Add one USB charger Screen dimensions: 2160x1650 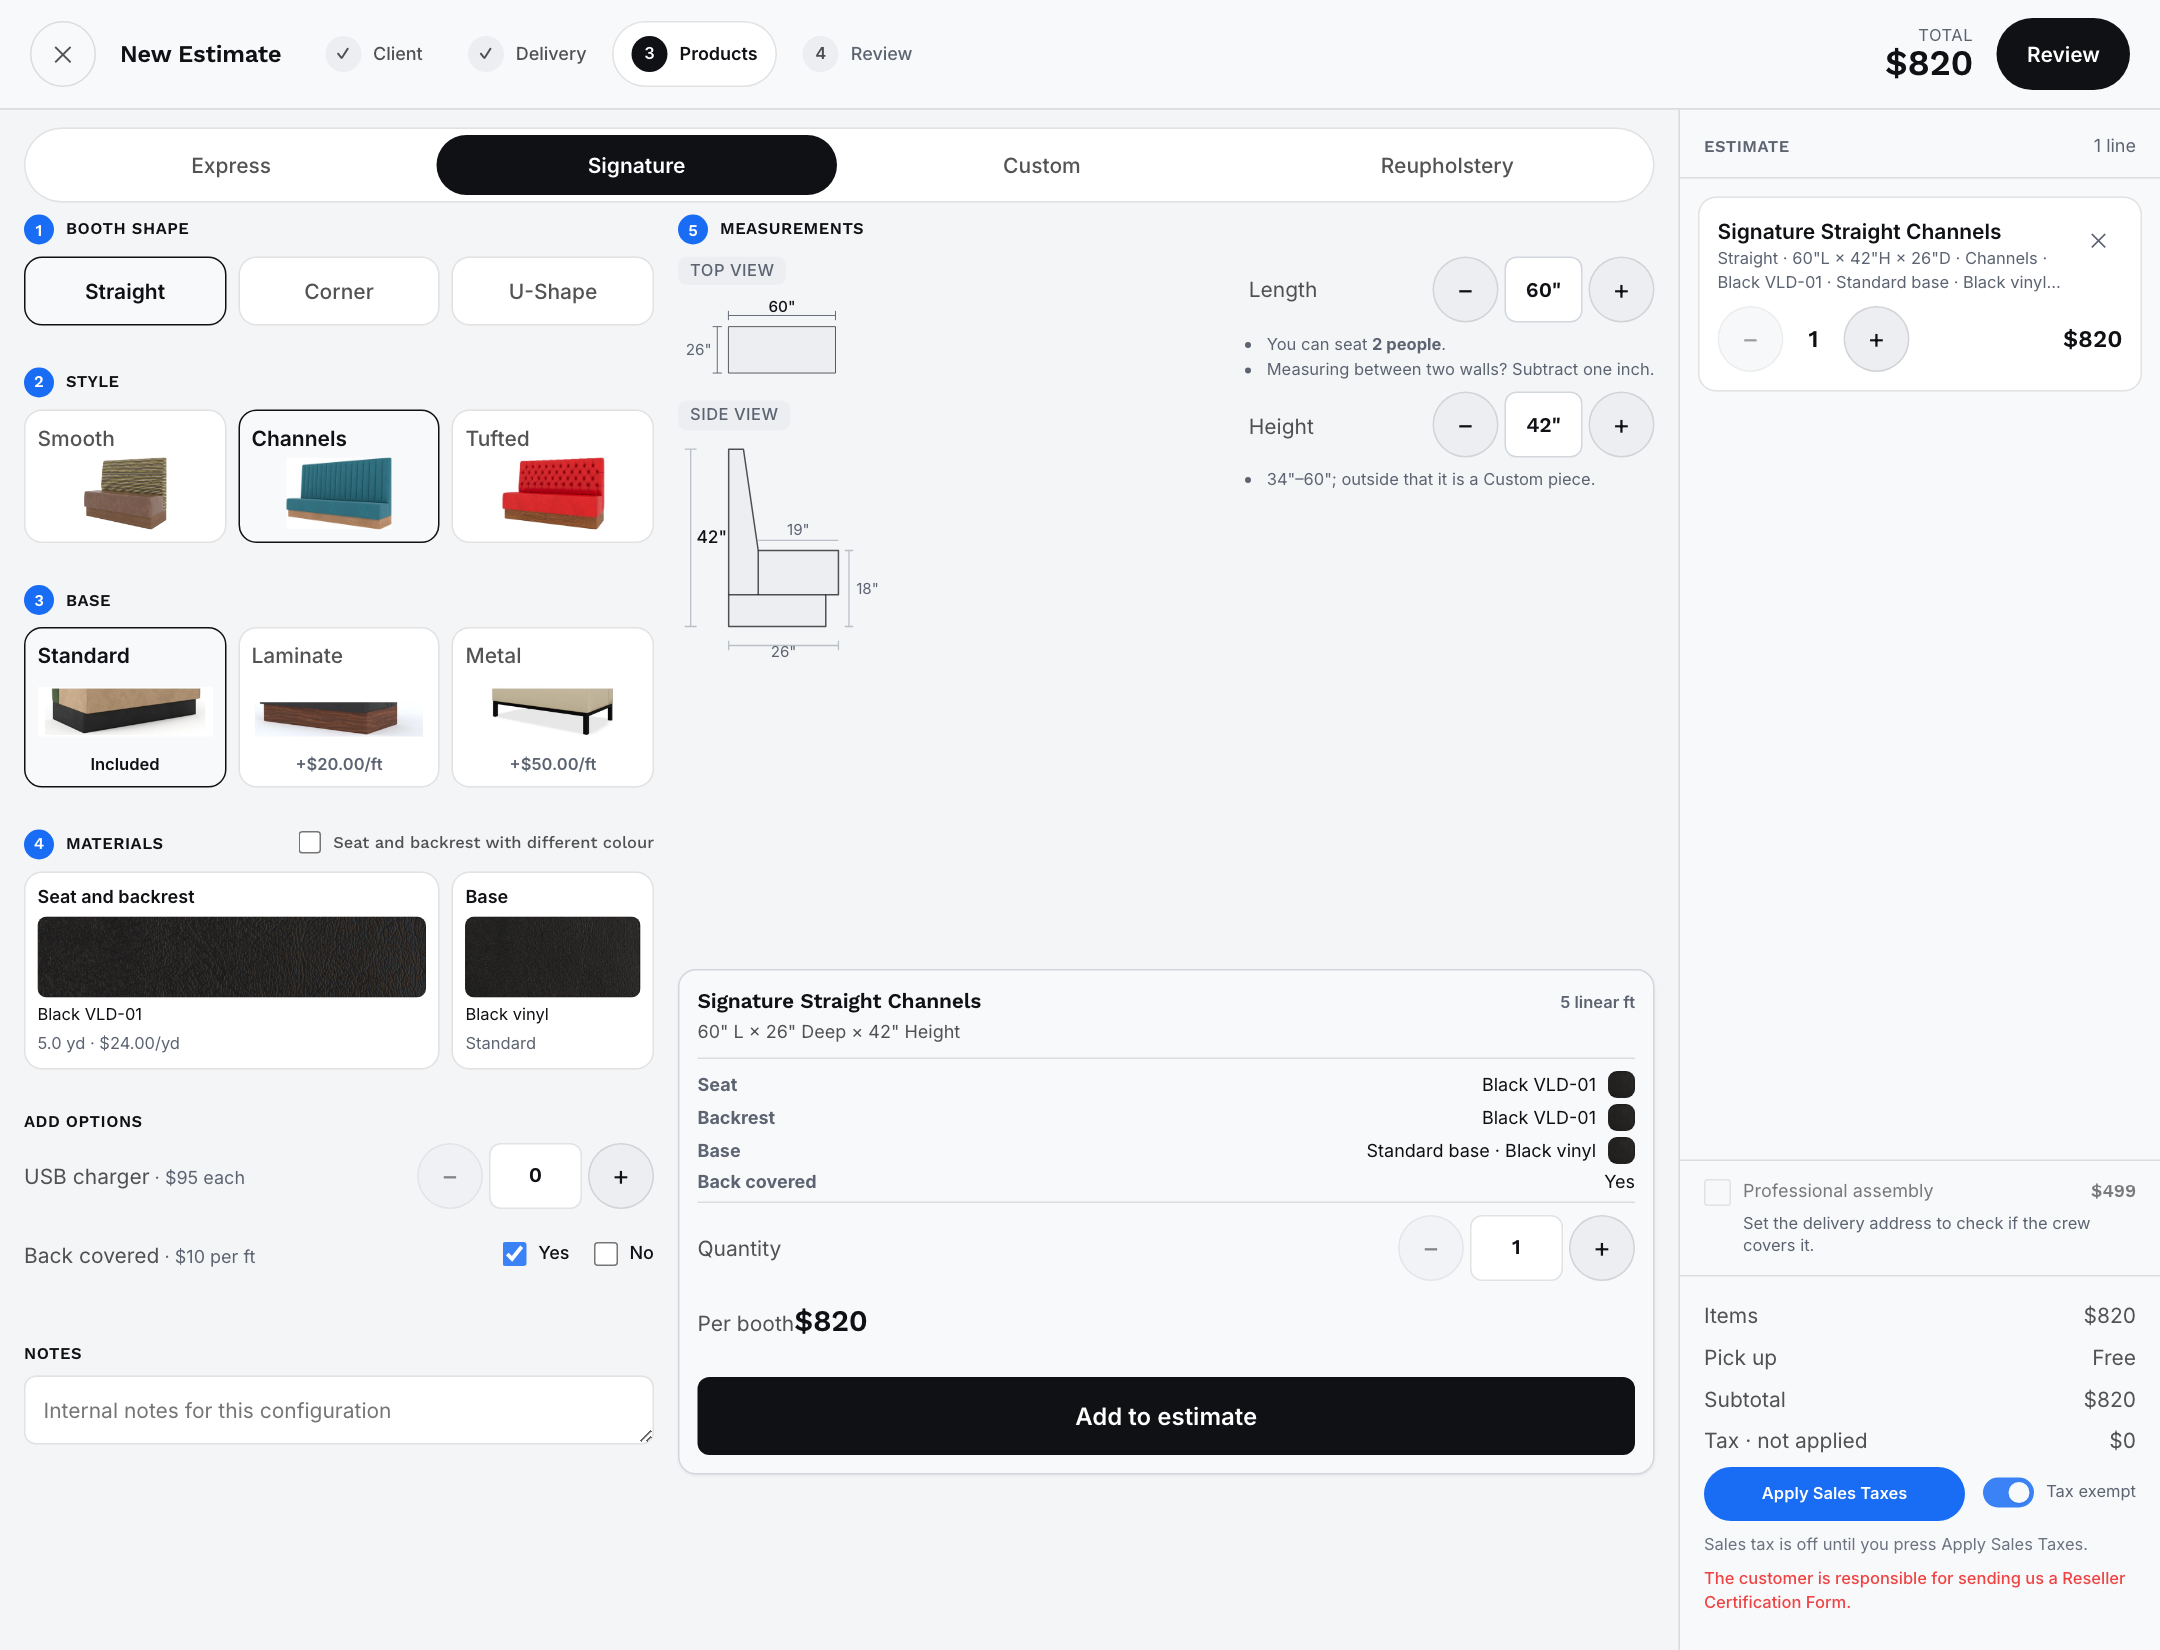(621, 1177)
